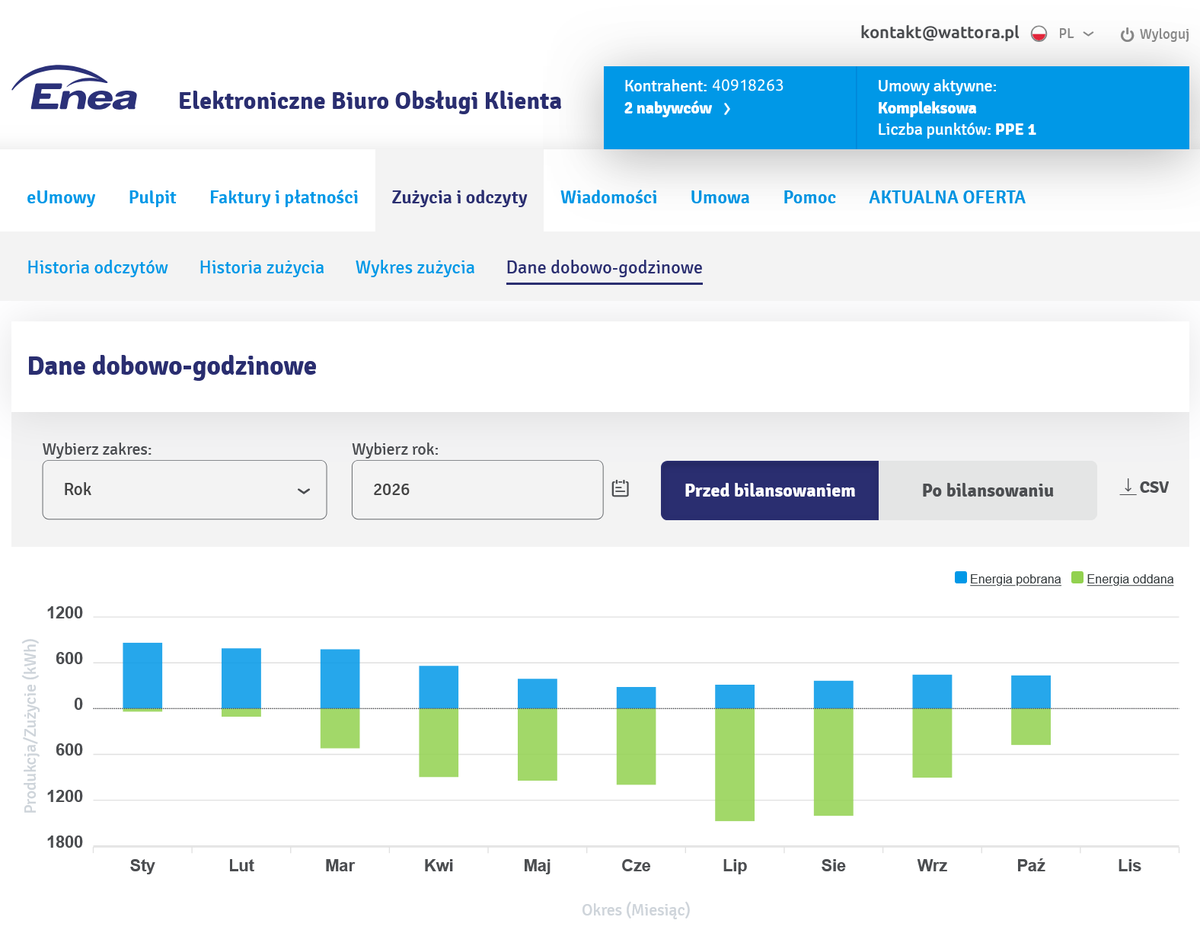1200x933 pixels.
Task: Select Przed bilansowaniem view
Action: coord(769,490)
